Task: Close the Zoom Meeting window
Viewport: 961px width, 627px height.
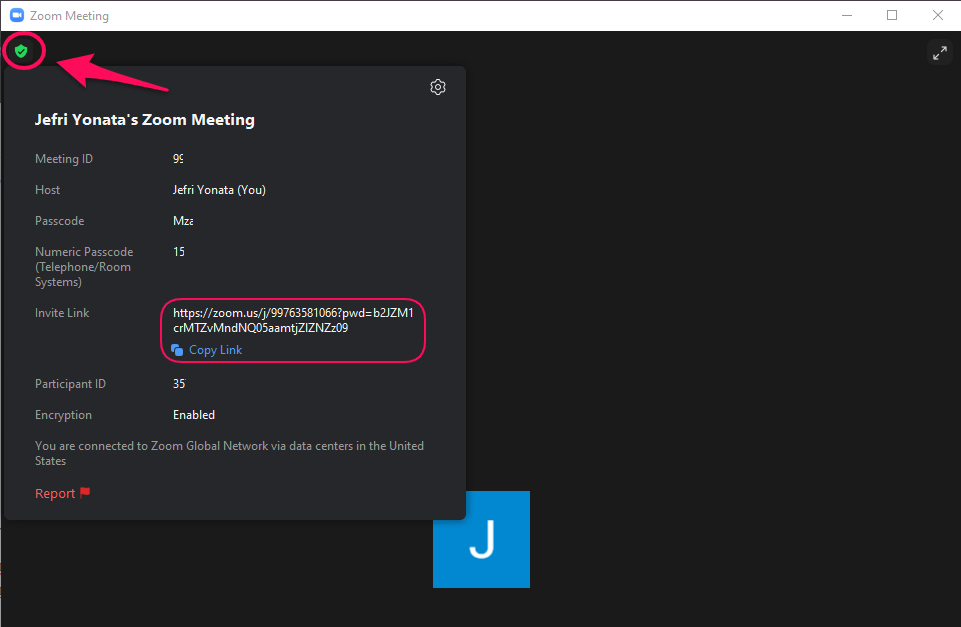Action: point(938,15)
